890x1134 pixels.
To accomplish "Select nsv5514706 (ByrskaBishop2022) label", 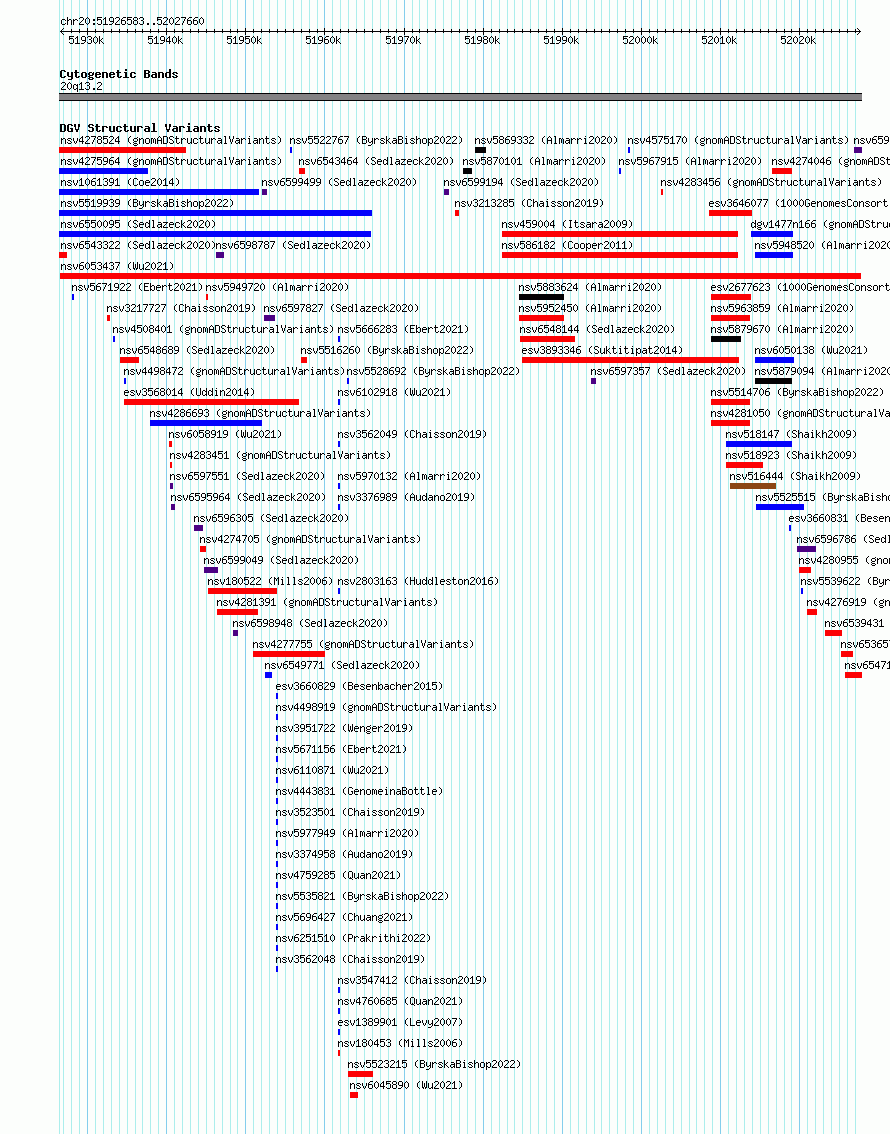I will (x=797, y=392).
